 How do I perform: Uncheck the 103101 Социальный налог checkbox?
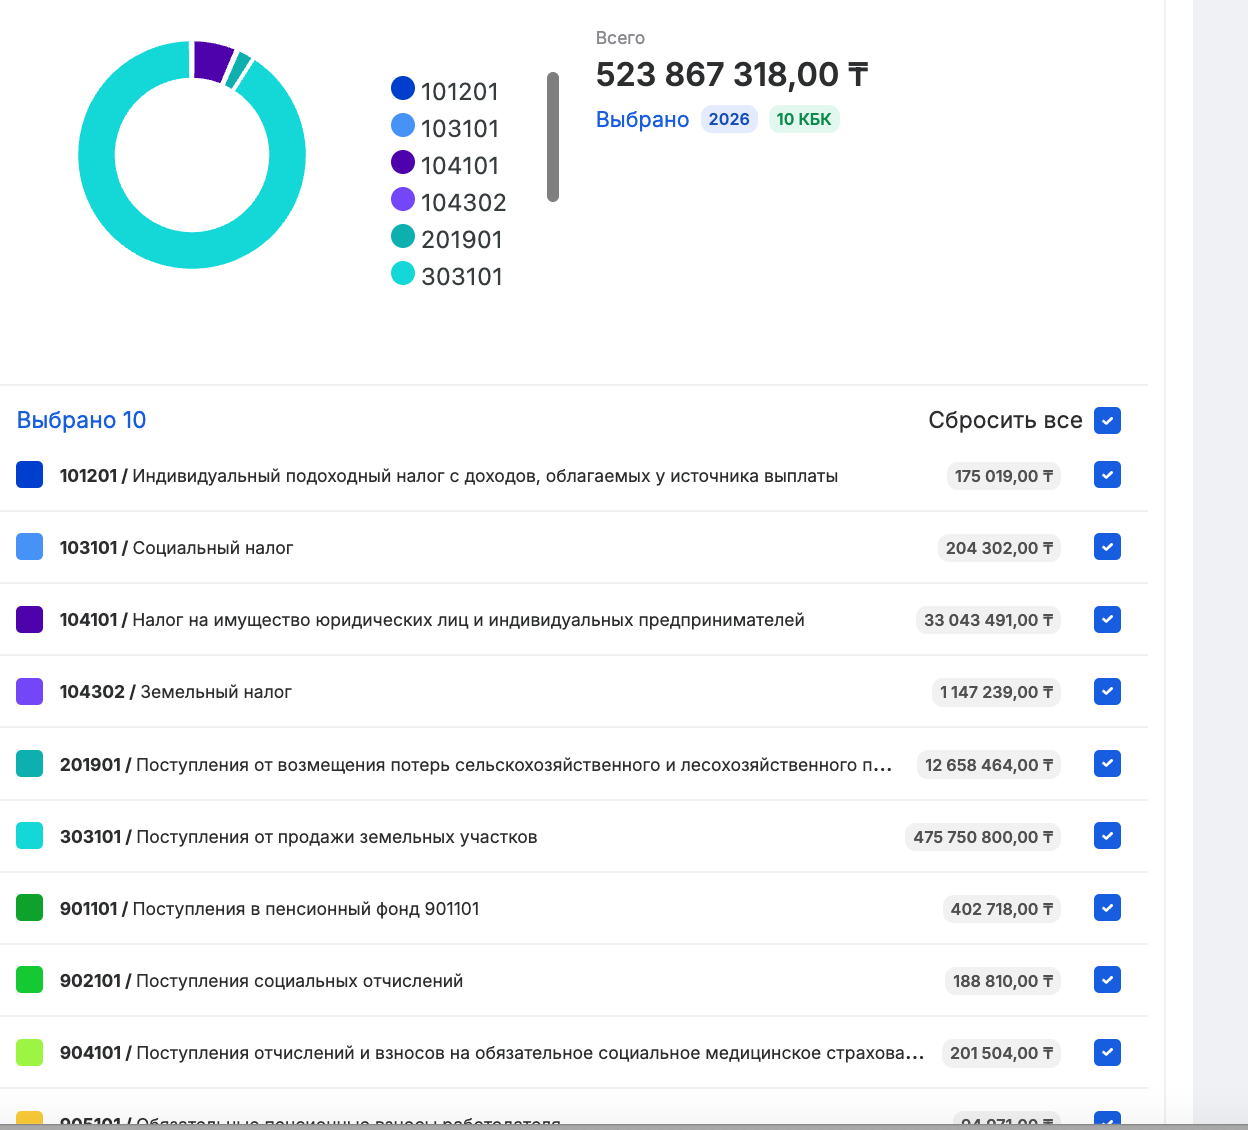click(1107, 547)
